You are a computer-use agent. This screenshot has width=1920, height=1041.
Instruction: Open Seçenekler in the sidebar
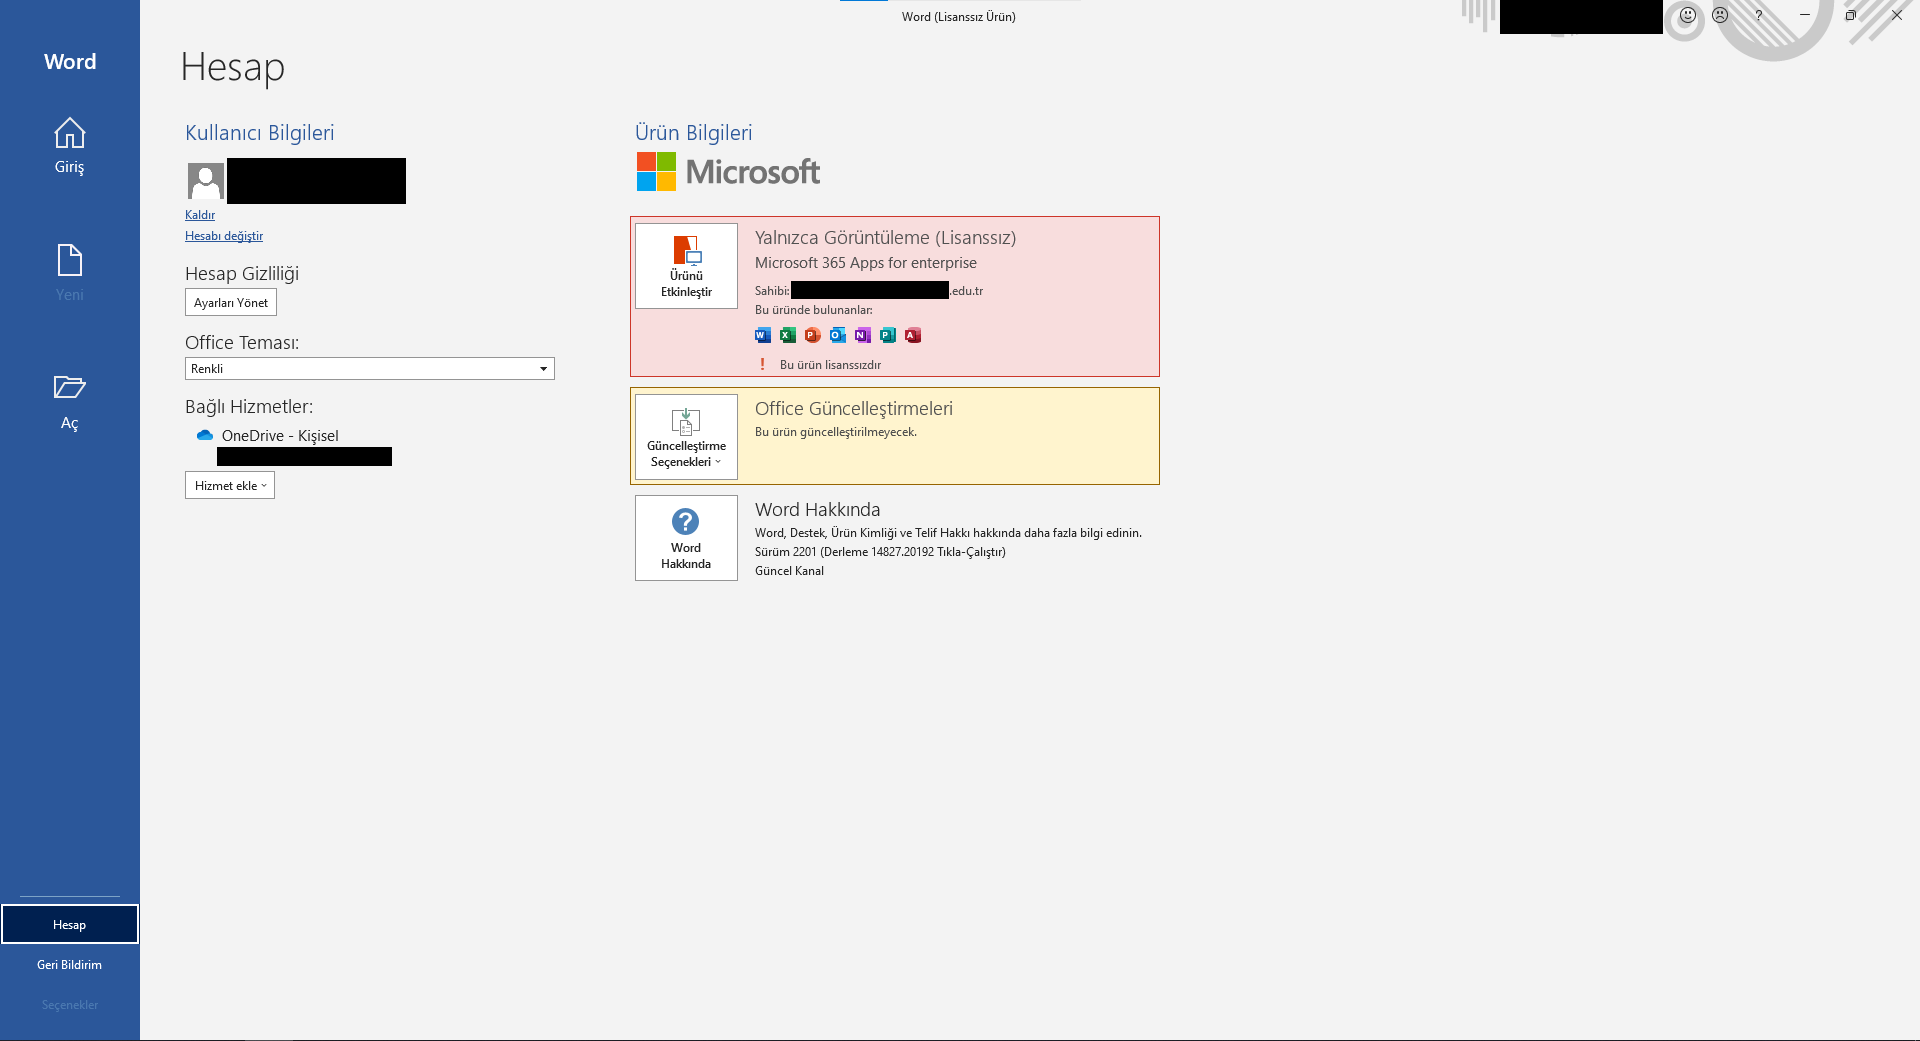tap(70, 1004)
